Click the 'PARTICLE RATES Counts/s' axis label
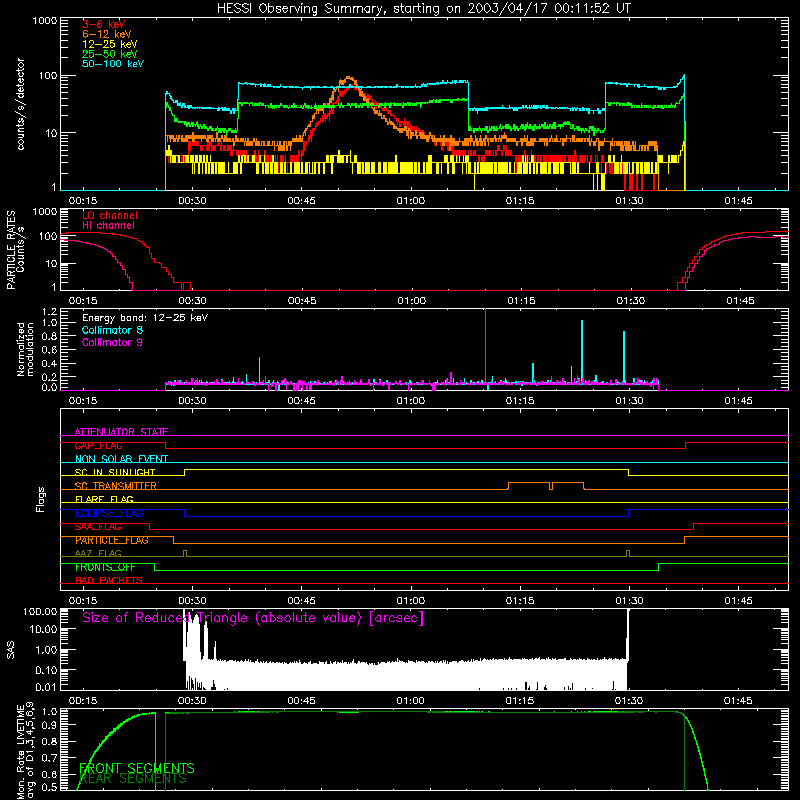This screenshot has width=800, height=800. click(x=15, y=249)
